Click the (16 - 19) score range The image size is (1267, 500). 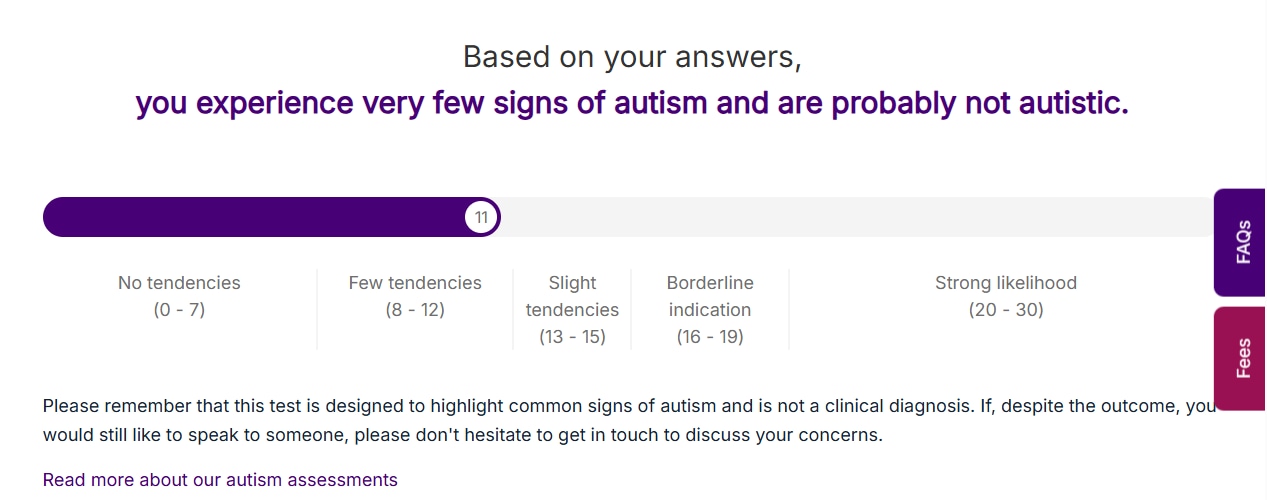(710, 337)
